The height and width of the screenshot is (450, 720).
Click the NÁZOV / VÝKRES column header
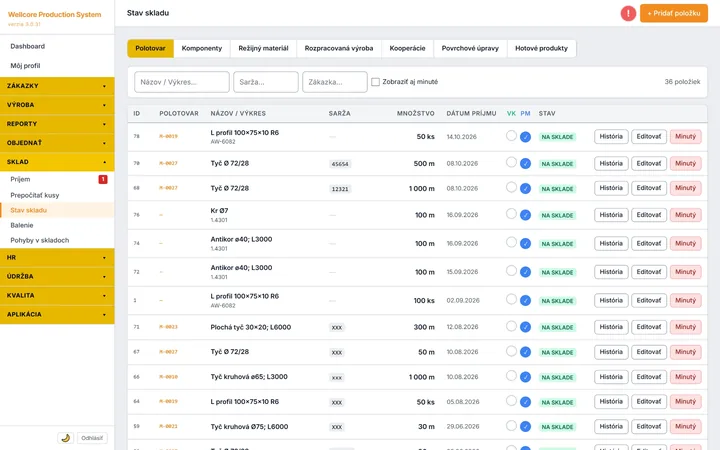tap(238, 113)
